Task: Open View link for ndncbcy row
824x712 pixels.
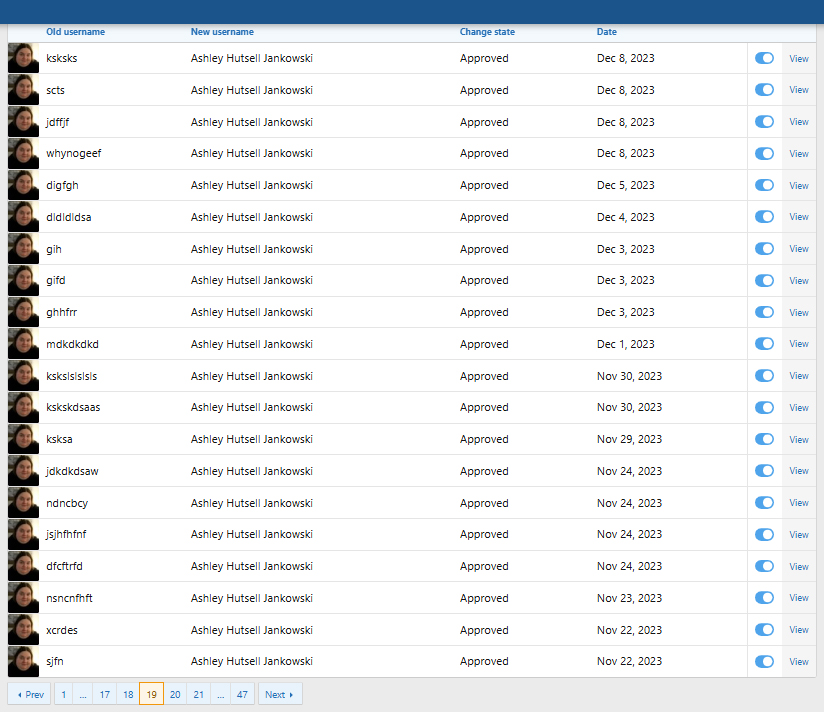Action: click(x=799, y=503)
